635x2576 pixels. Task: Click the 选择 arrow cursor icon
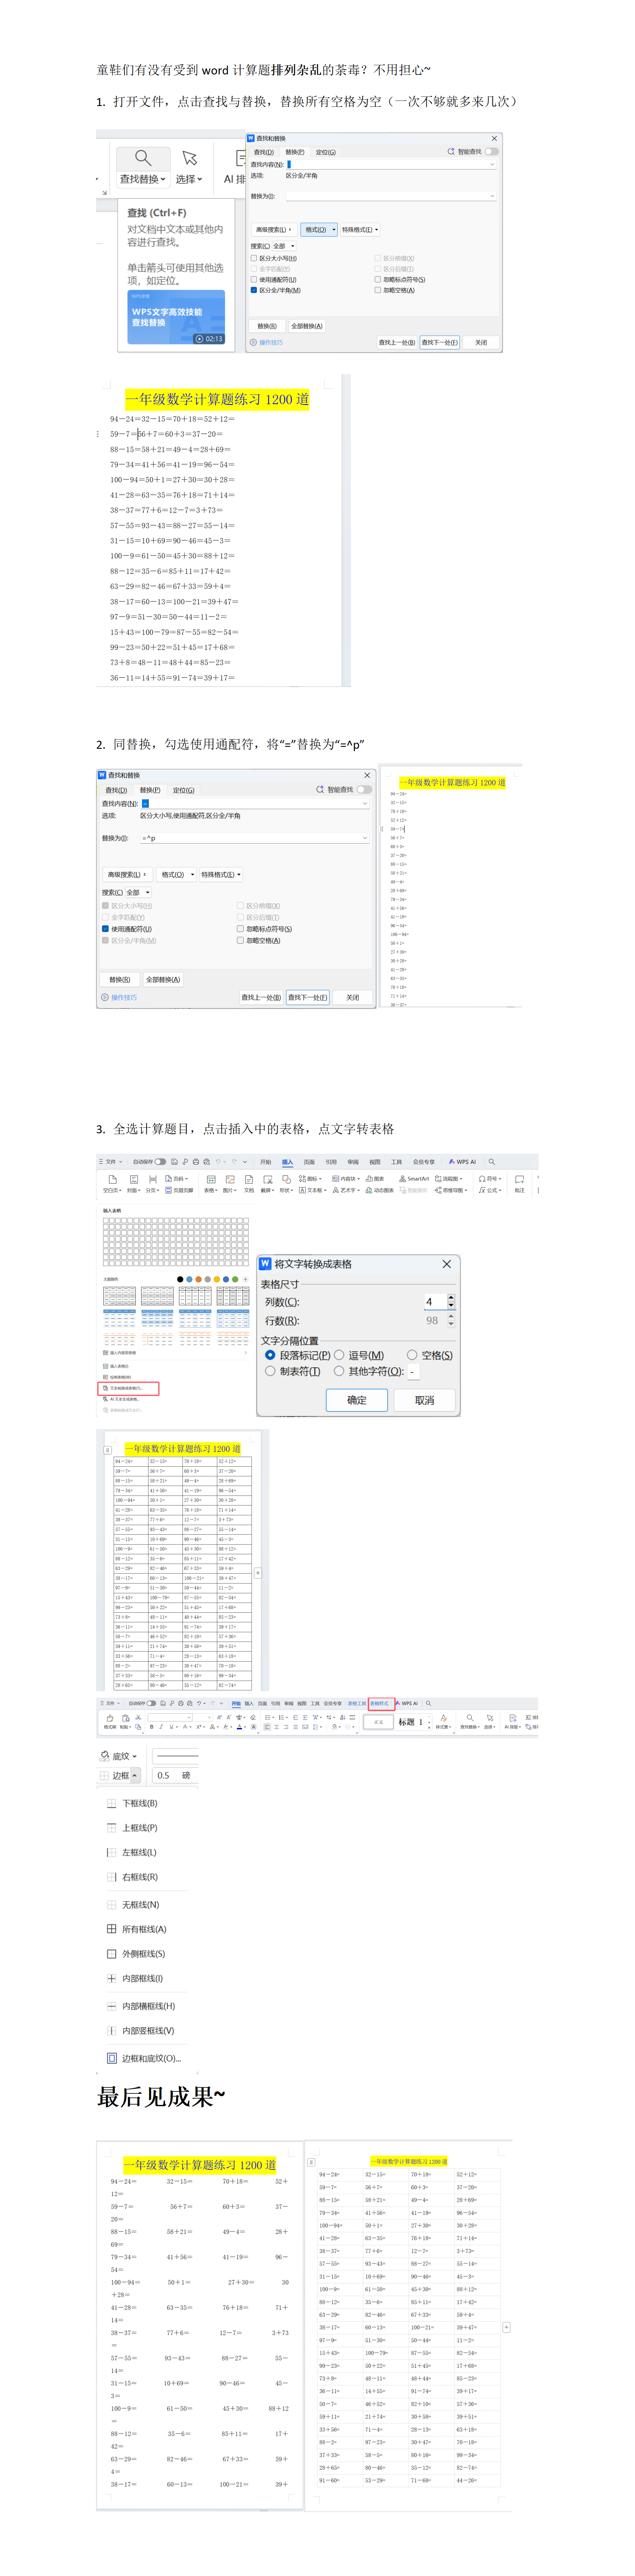click(x=189, y=158)
